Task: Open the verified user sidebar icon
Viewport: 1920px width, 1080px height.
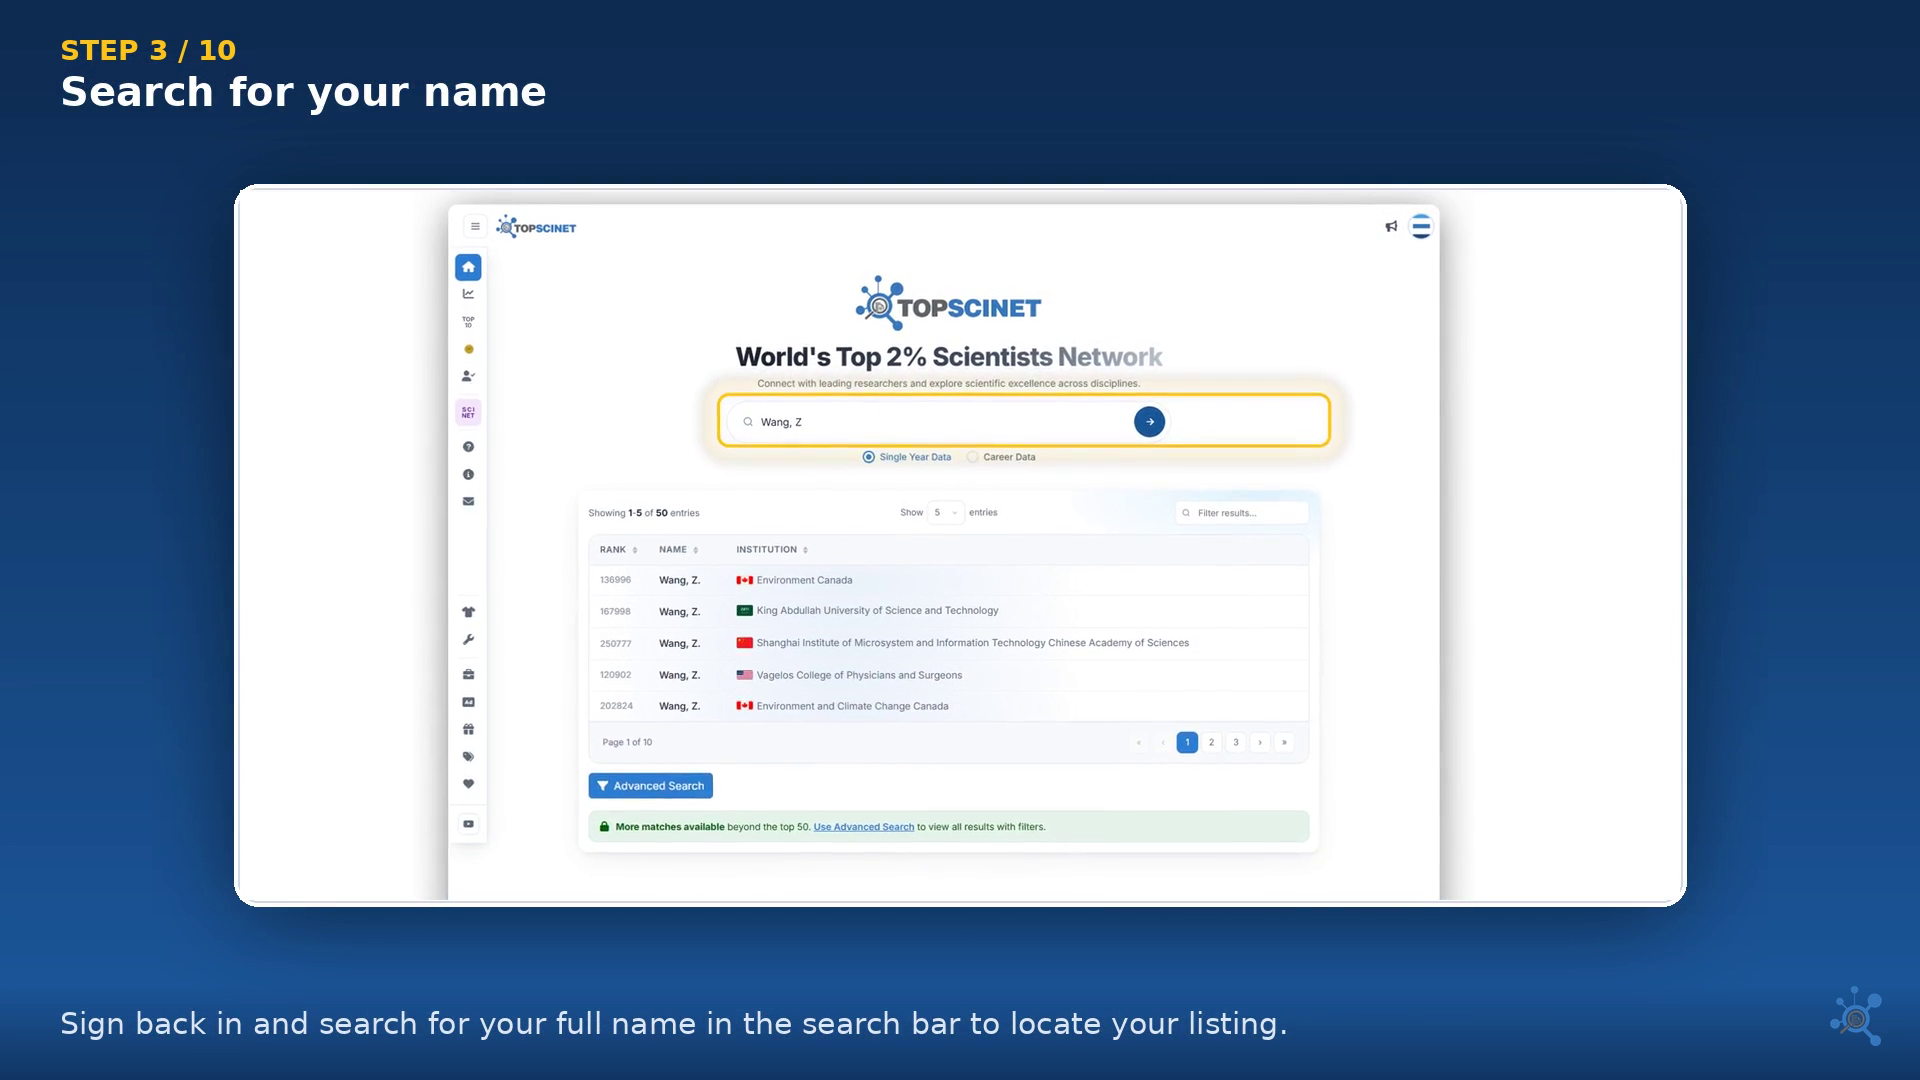Action: 468,376
